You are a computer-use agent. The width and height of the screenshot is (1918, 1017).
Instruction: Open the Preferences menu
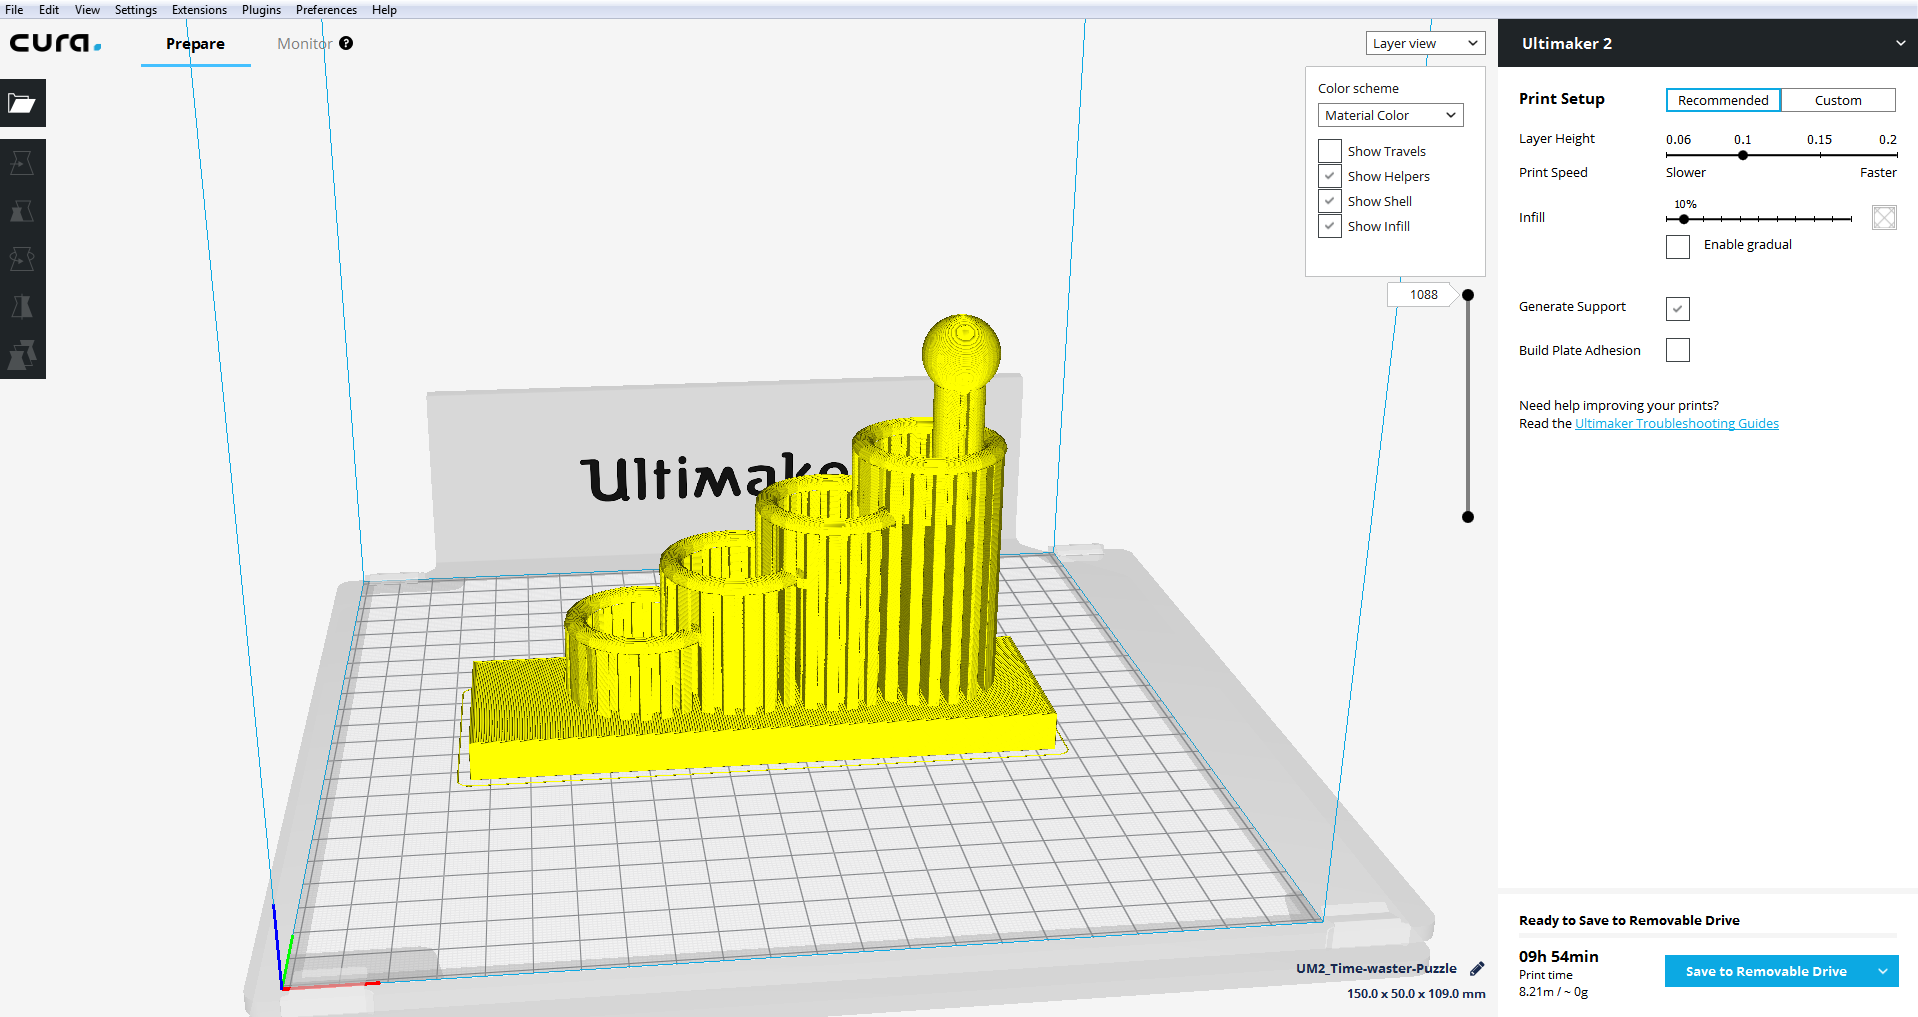click(x=326, y=9)
